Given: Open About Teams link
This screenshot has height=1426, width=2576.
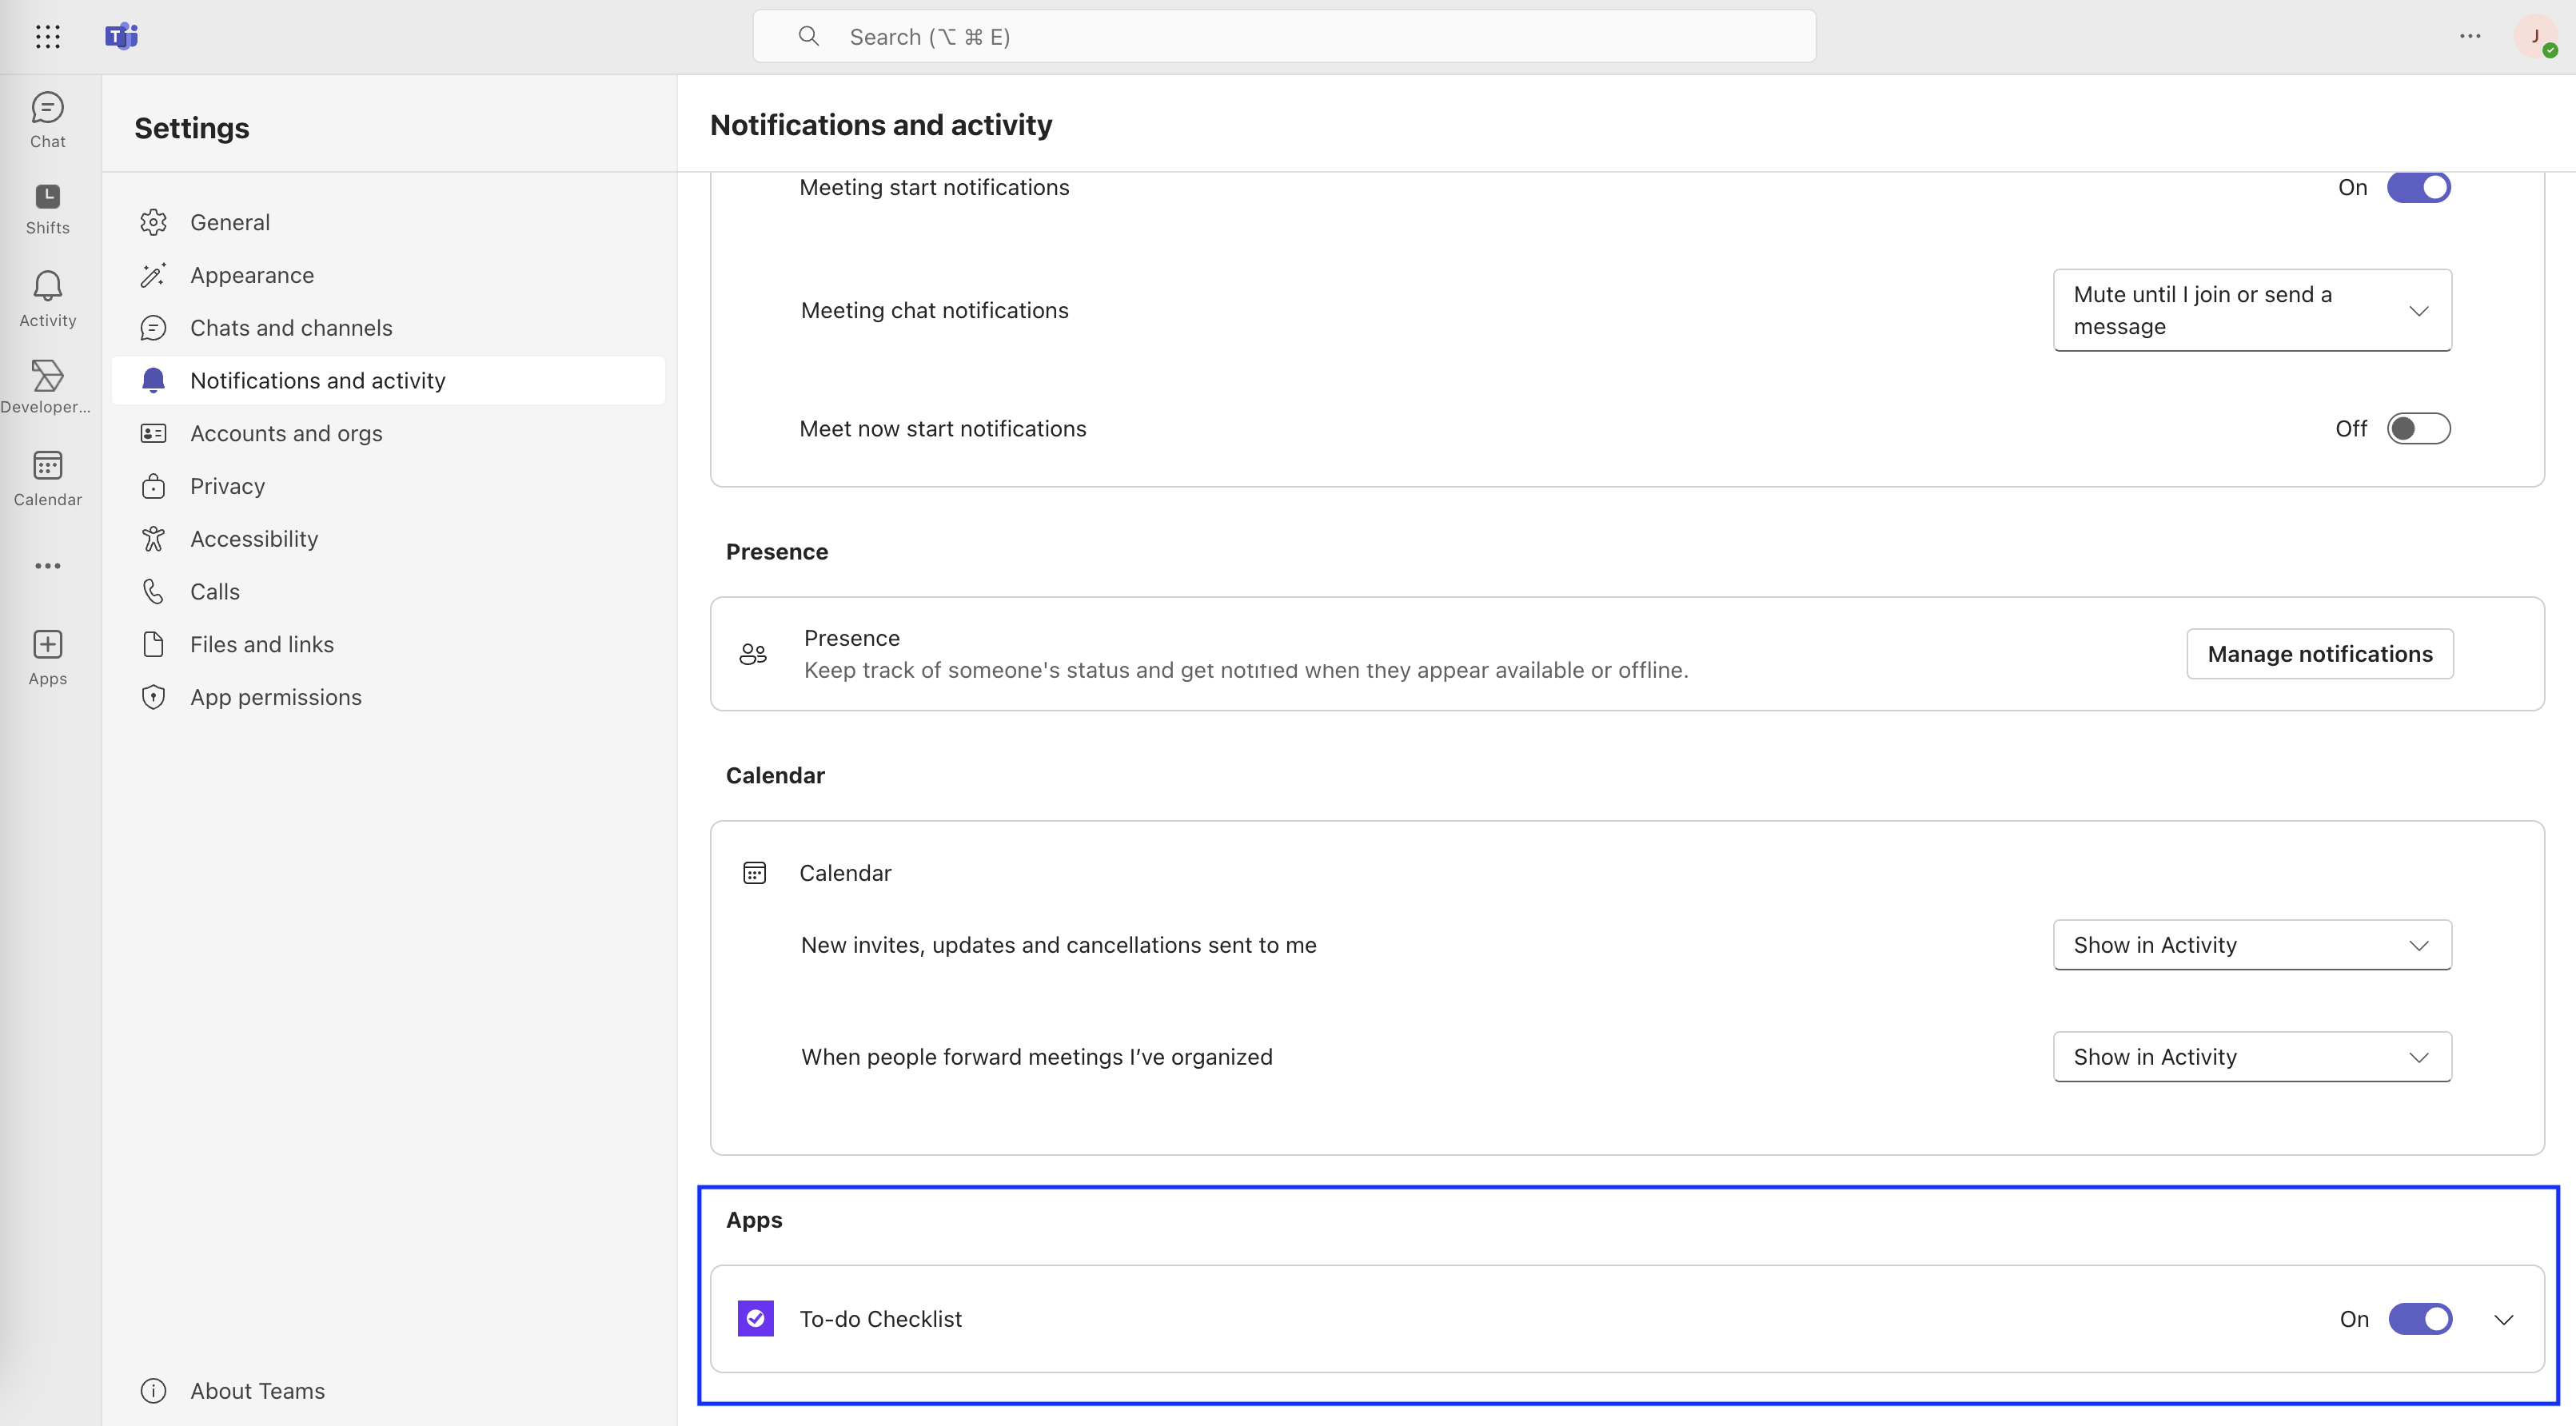Looking at the screenshot, I should (257, 1390).
